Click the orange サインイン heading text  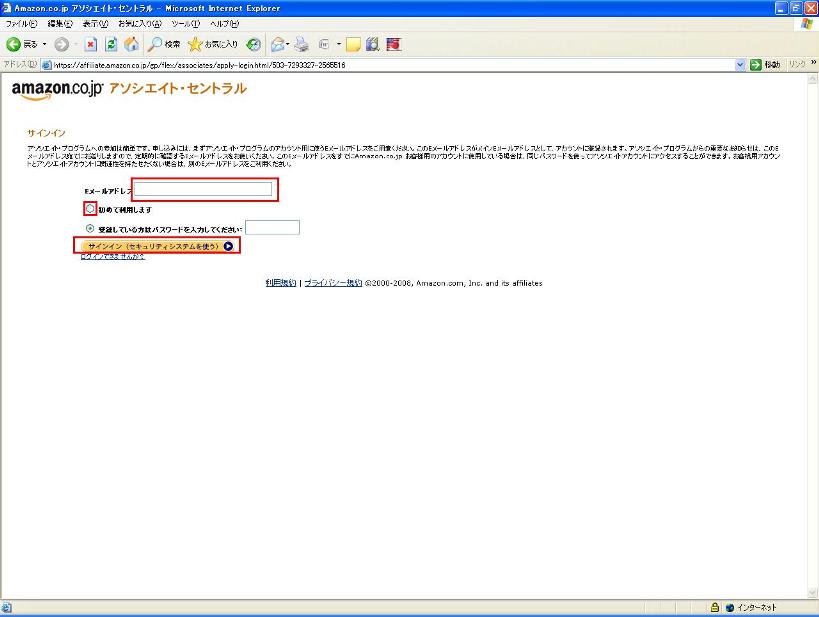click(46, 133)
